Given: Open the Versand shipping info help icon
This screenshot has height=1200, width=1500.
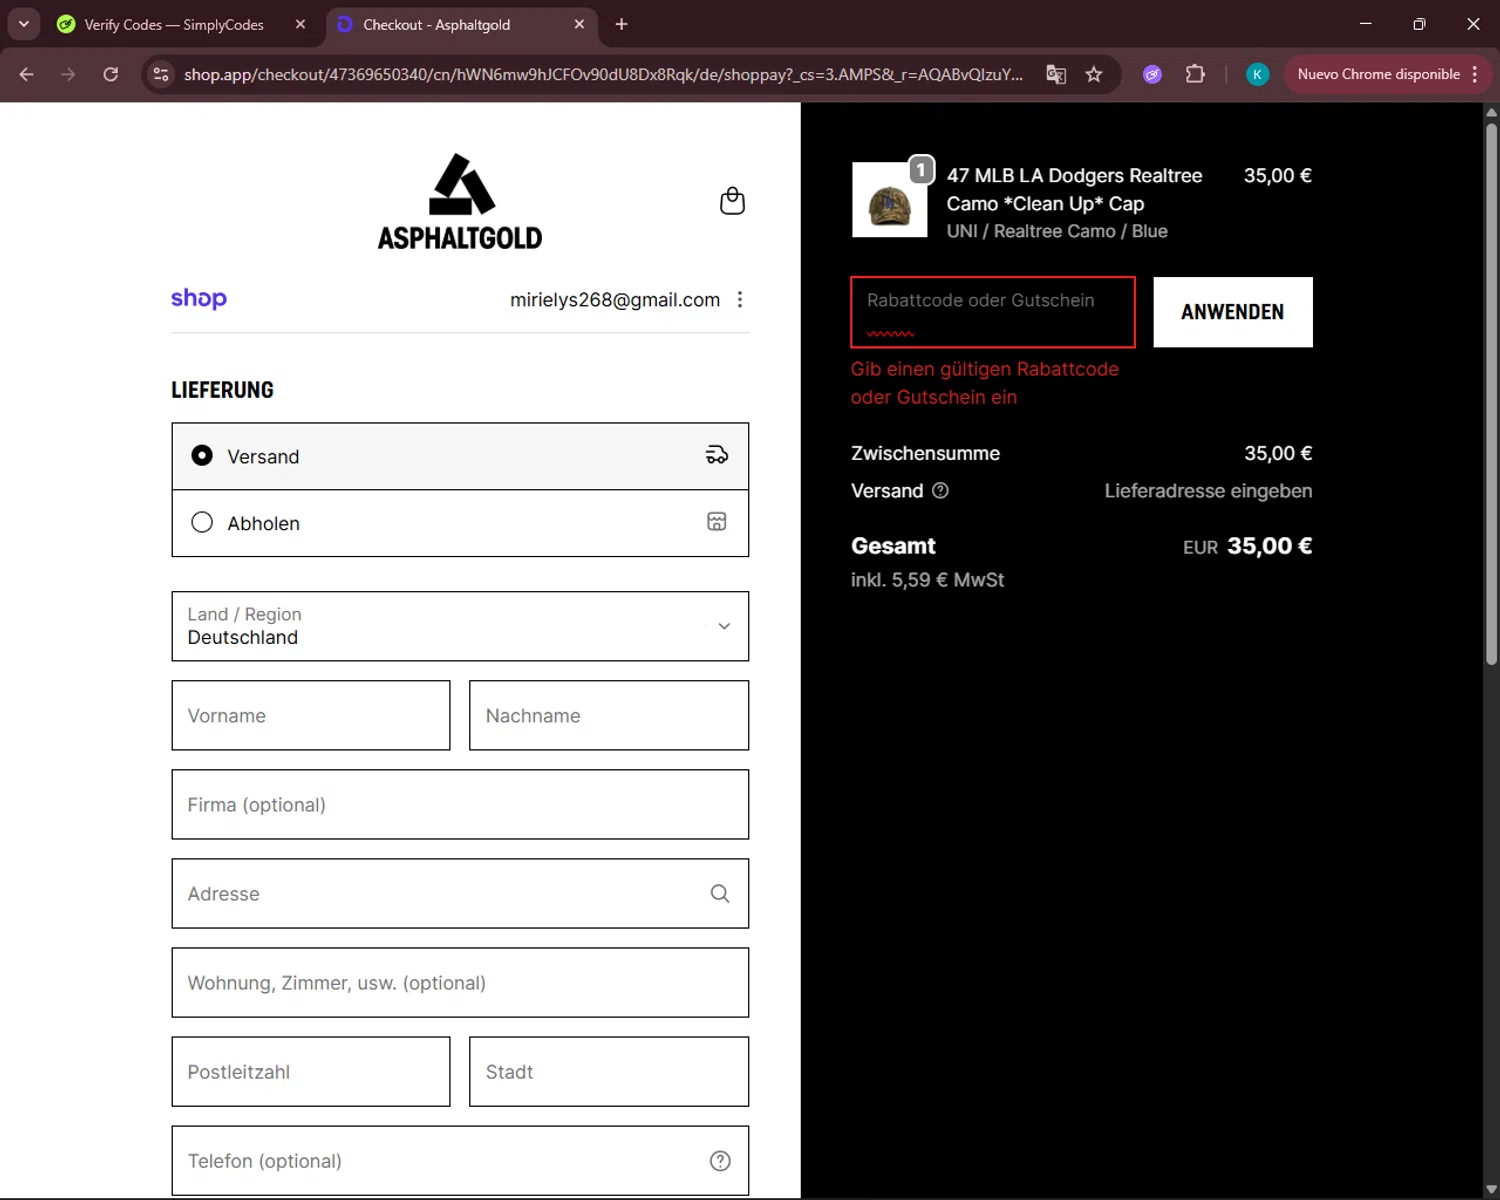Looking at the screenshot, I should (x=940, y=490).
